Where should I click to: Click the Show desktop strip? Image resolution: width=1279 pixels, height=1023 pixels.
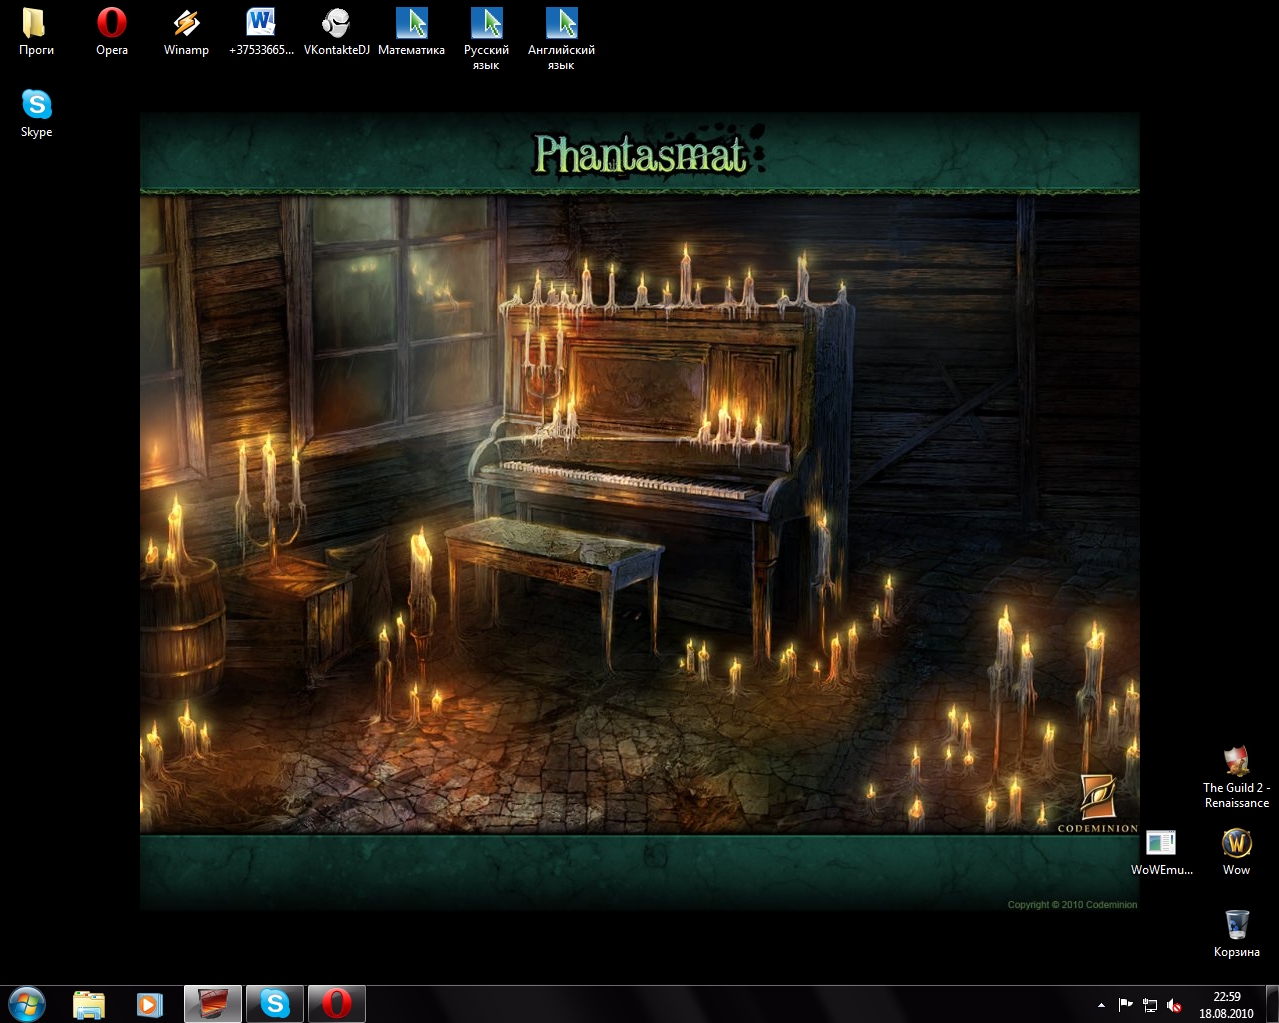click(x=1272, y=1004)
